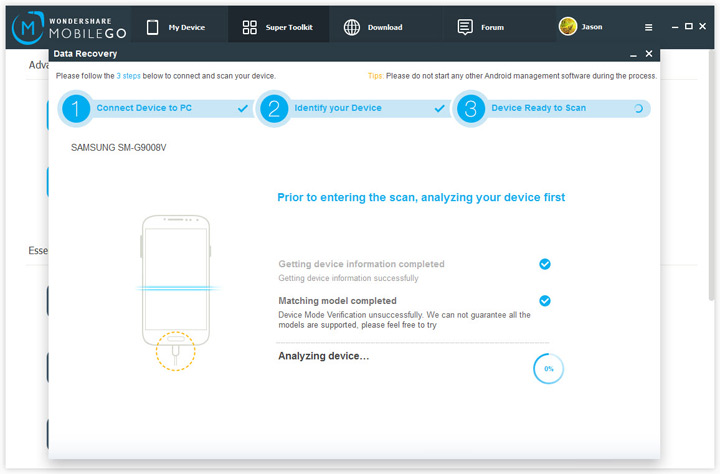The width and height of the screenshot is (720, 474).
Task: Click the Forum chat bubble icon
Action: coord(465,27)
